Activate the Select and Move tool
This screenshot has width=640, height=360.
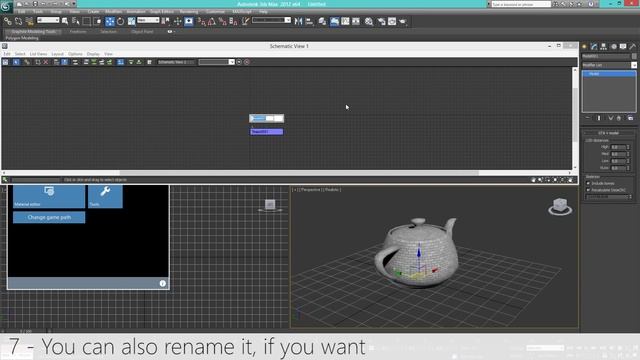tap(110, 21)
